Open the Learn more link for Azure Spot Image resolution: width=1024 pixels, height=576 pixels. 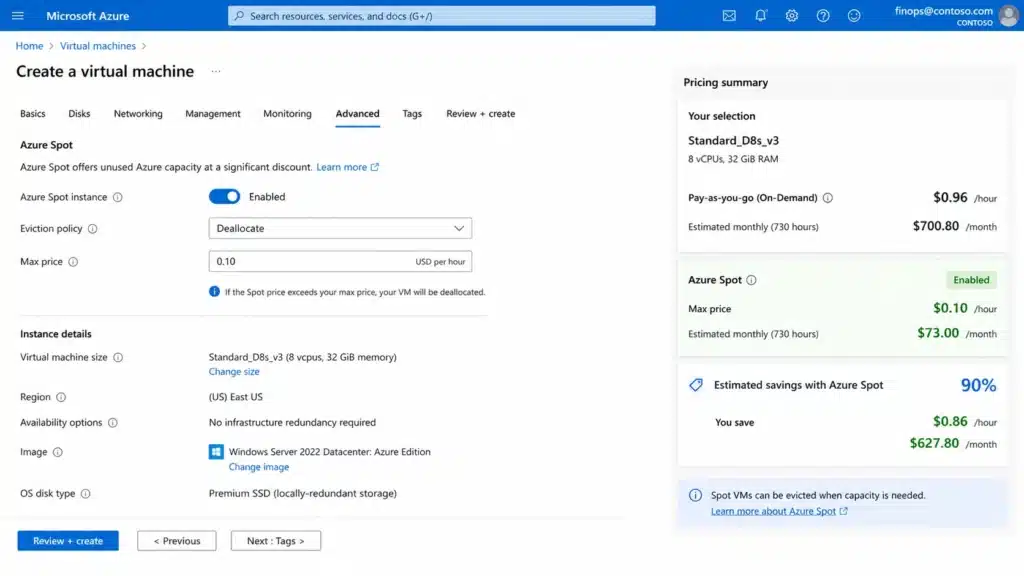point(342,167)
